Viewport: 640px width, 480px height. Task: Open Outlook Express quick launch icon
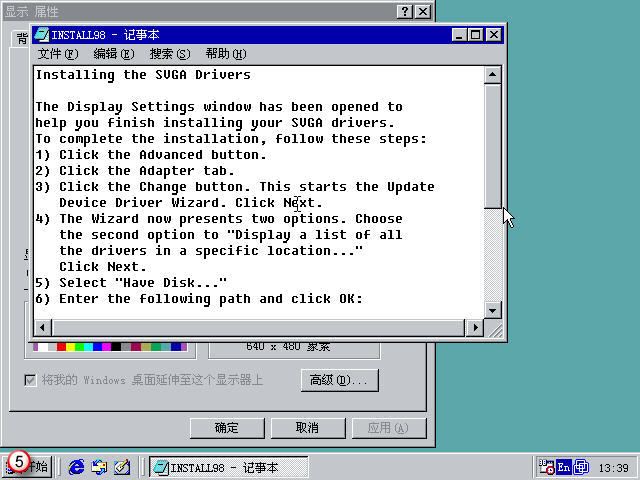click(x=99, y=467)
